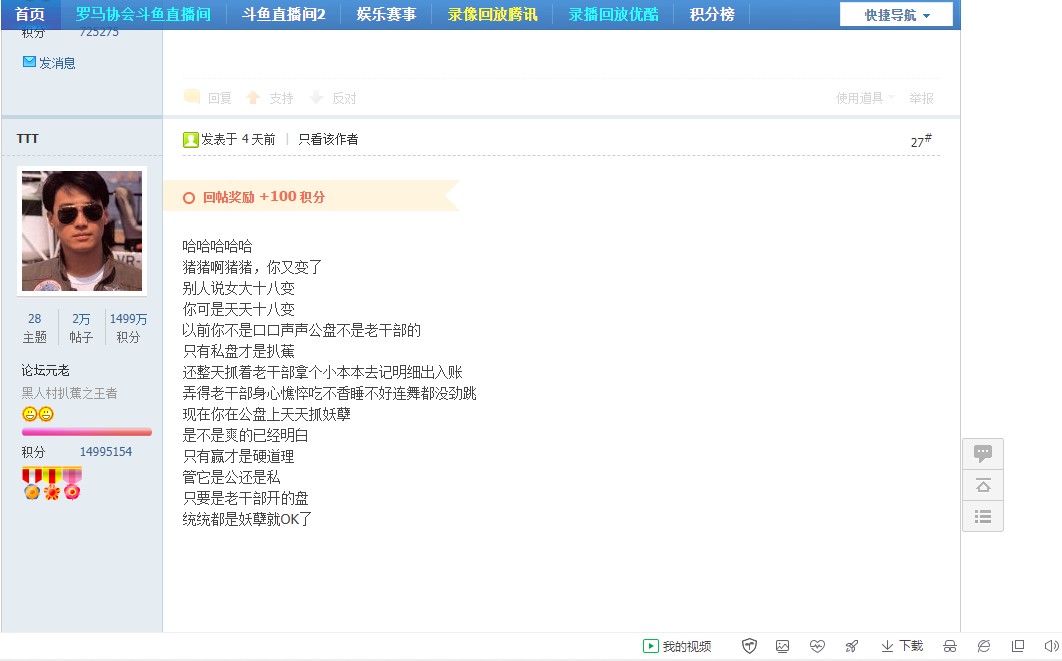Open the 使用道具 props dropdown
Image resolution: width=1062 pixels, height=661 pixels.
[862, 97]
